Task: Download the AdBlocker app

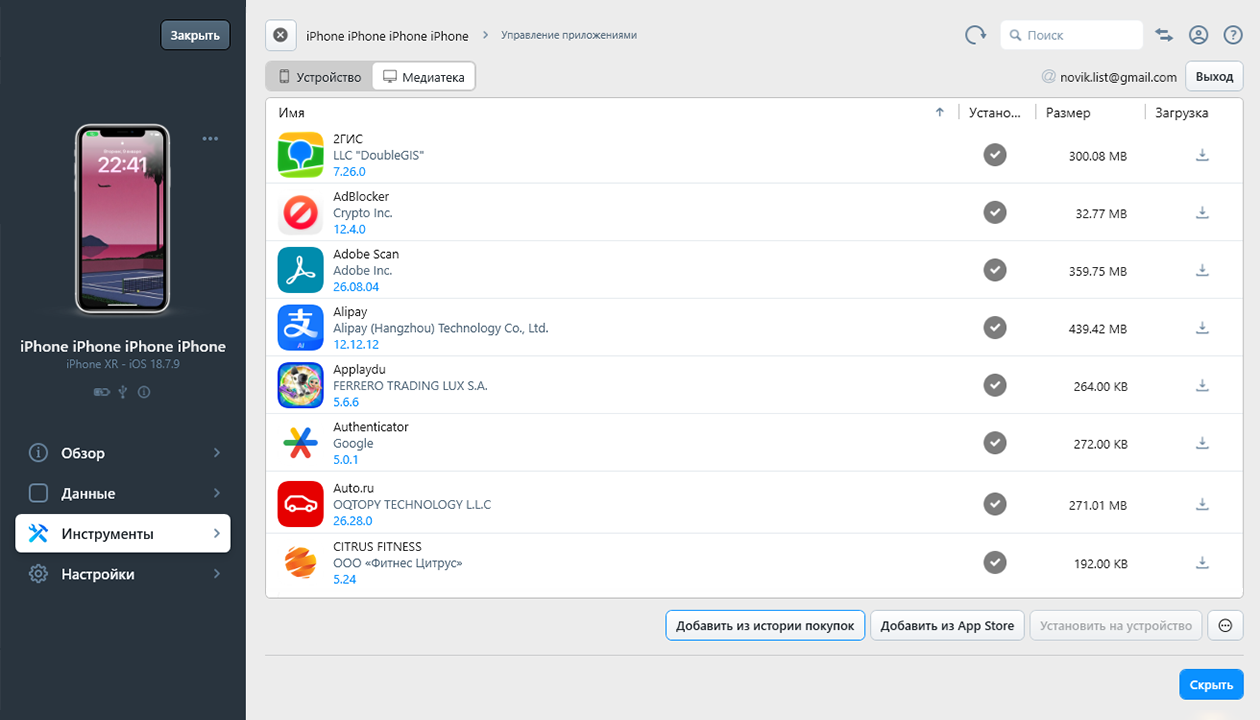Action: tap(1202, 213)
